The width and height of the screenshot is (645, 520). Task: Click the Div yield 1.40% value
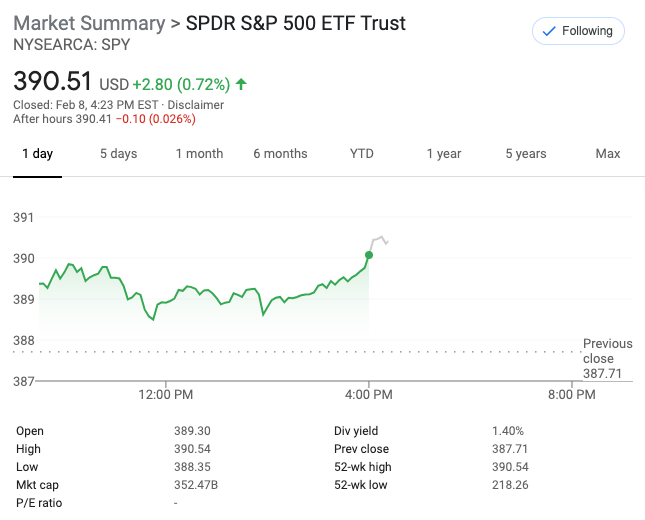point(507,431)
